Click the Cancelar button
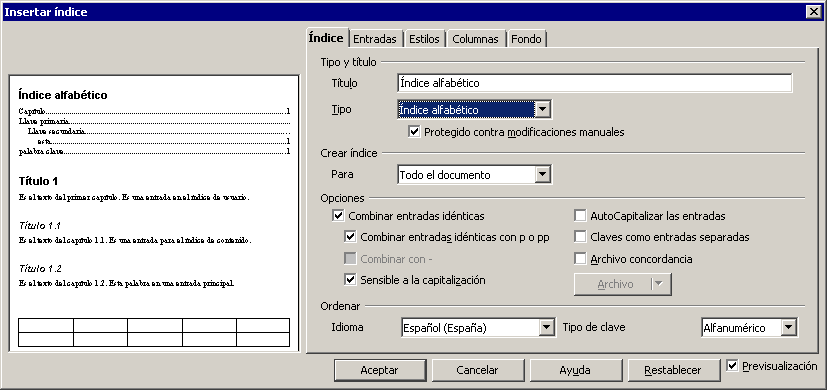This screenshot has width=827, height=390. click(477, 370)
